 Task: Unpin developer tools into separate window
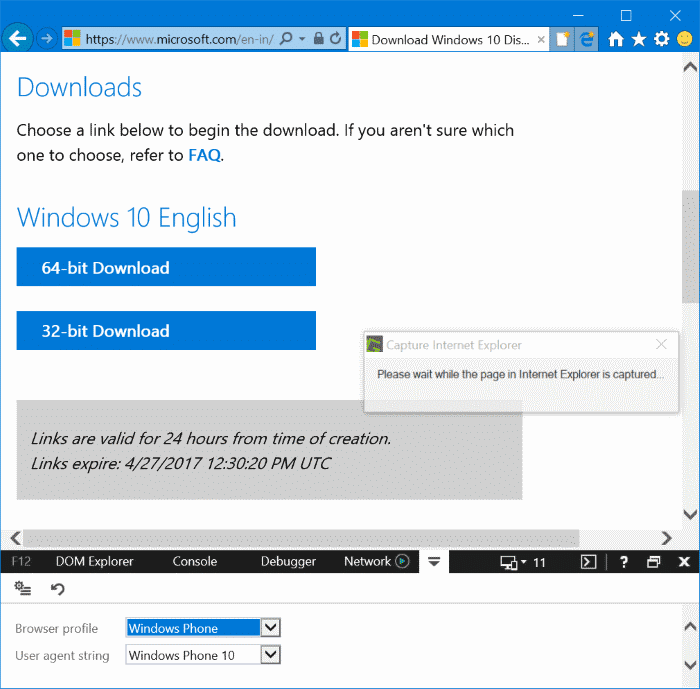654,562
